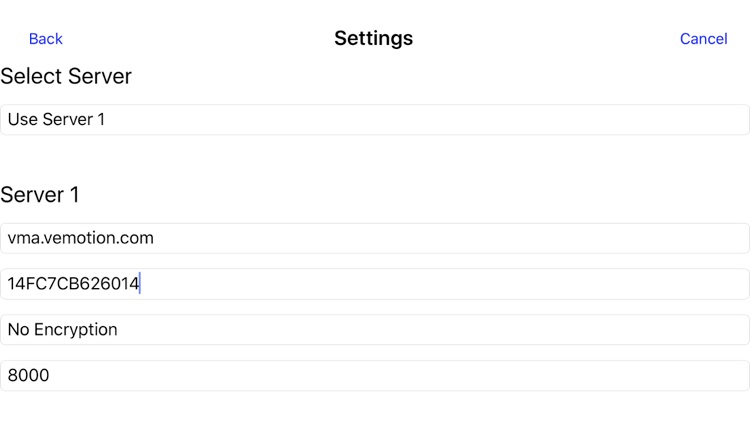Click the 14FC7CB626014 ID field
This screenshot has width=750, height=422.
[375, 284]
